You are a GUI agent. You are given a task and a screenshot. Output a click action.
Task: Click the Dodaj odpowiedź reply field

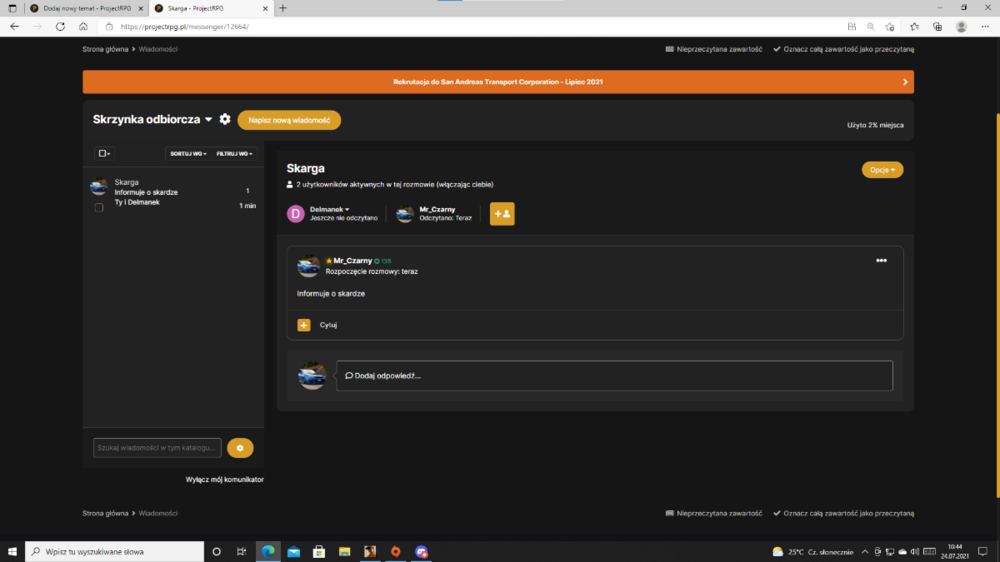(614, 376)
